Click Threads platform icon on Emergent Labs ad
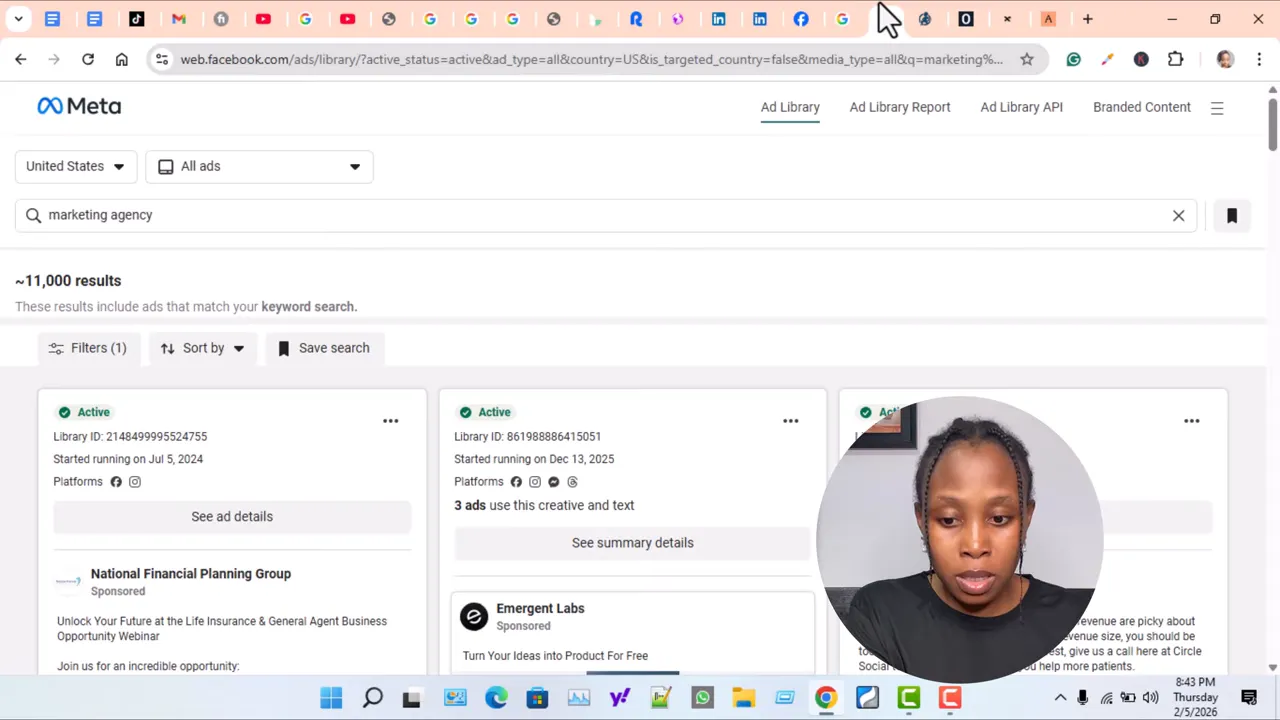Viewport: 1280px width, 720px height. [x=573, y=482]
